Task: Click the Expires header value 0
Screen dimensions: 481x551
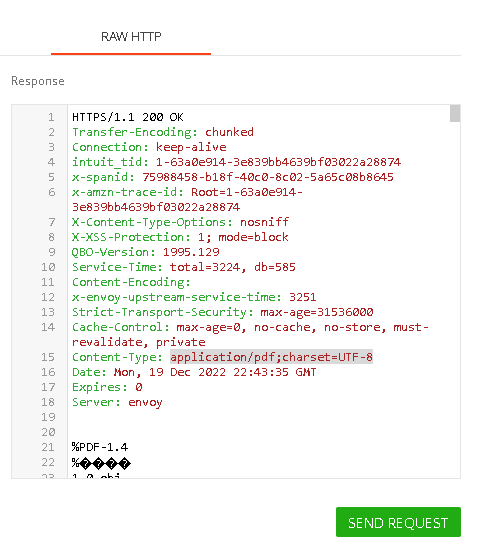Action: point(139,387)
